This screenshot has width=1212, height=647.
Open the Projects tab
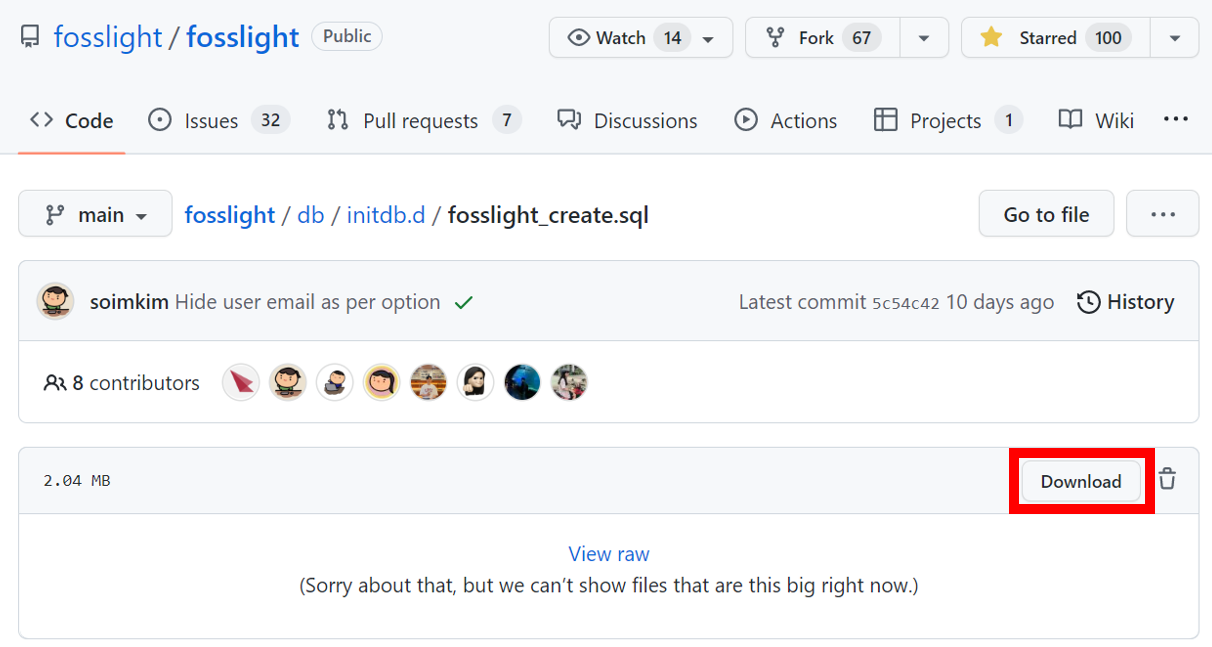point(947,121)
